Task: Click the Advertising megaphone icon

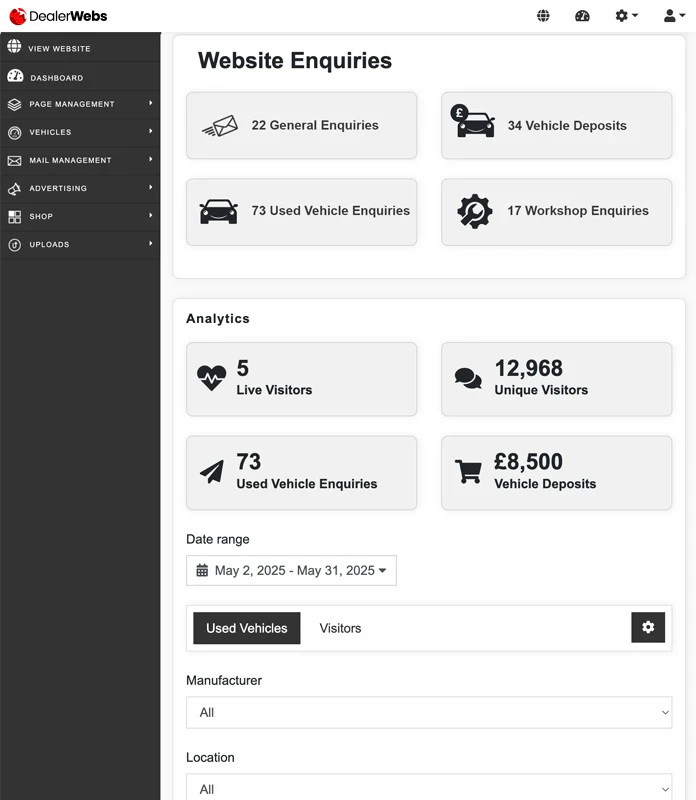Action: (x=14, y=189)
